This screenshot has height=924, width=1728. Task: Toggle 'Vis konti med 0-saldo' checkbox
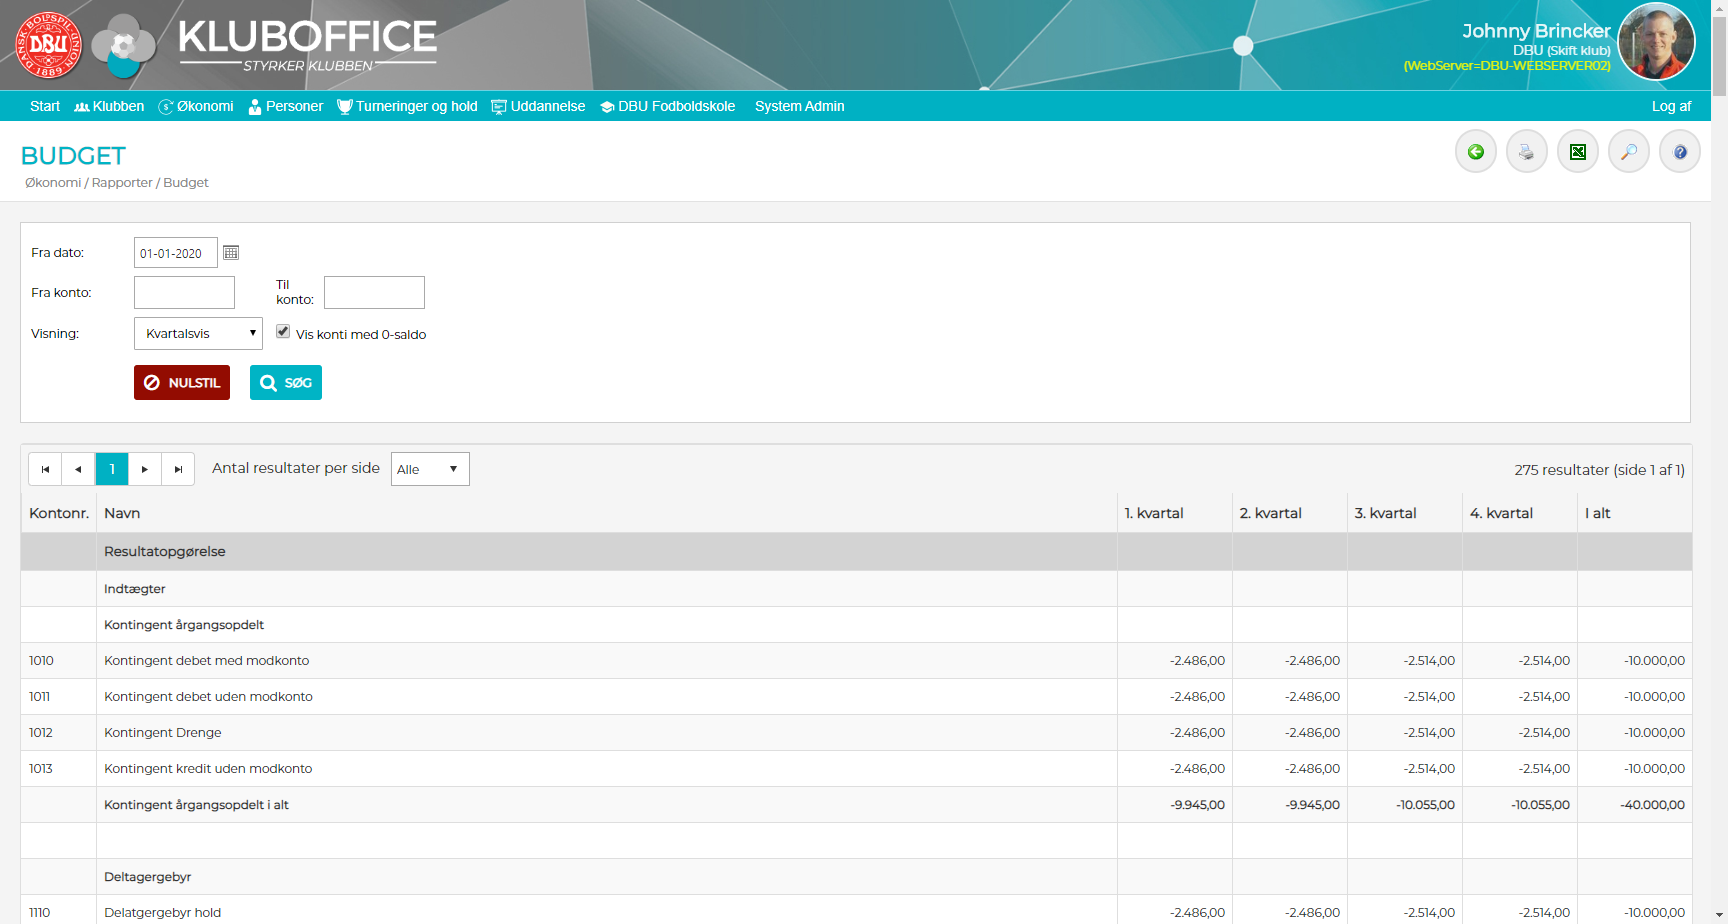[283, 332]
